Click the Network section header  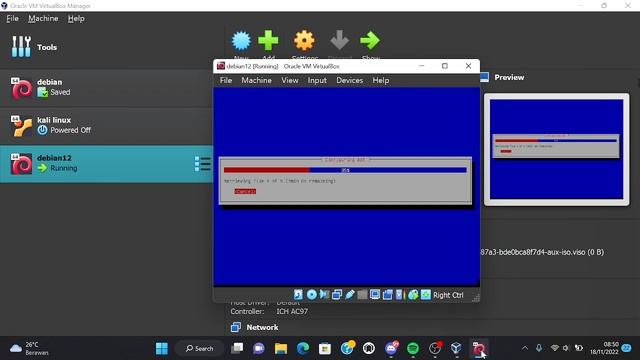pyautogui.click(x=262, y=327)
